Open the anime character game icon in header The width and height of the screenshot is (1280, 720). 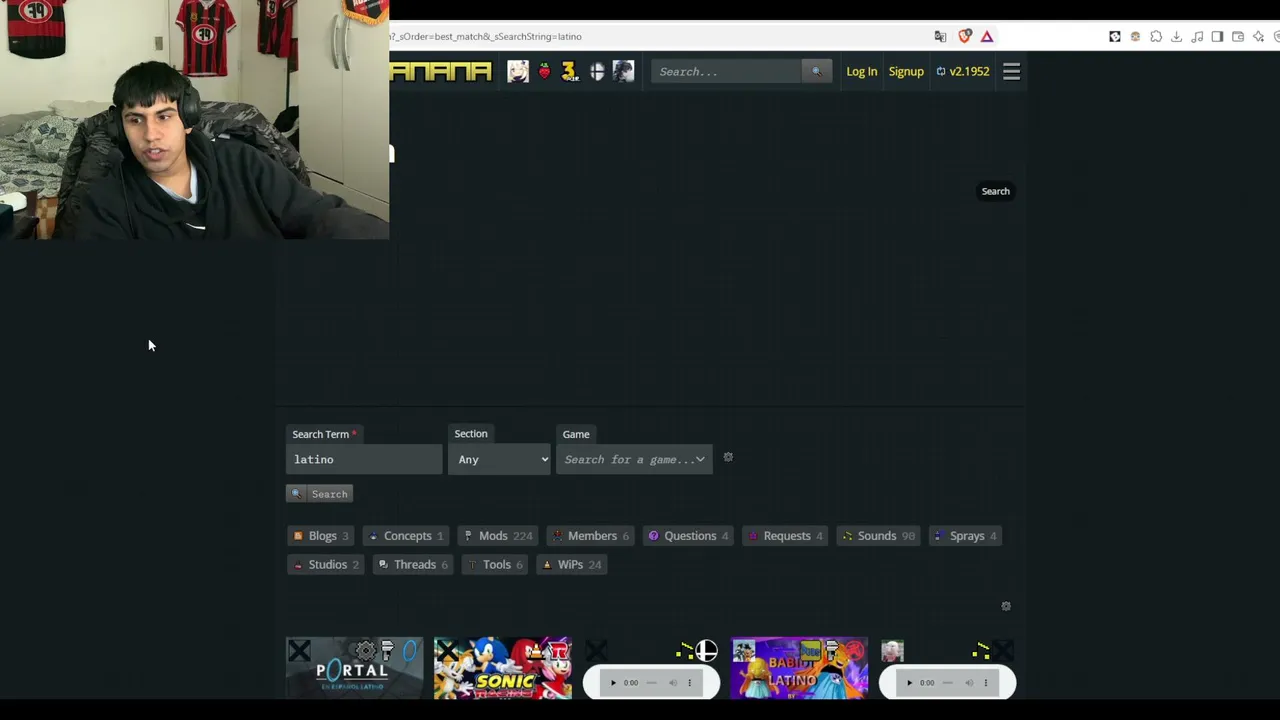tap(518, 71)
